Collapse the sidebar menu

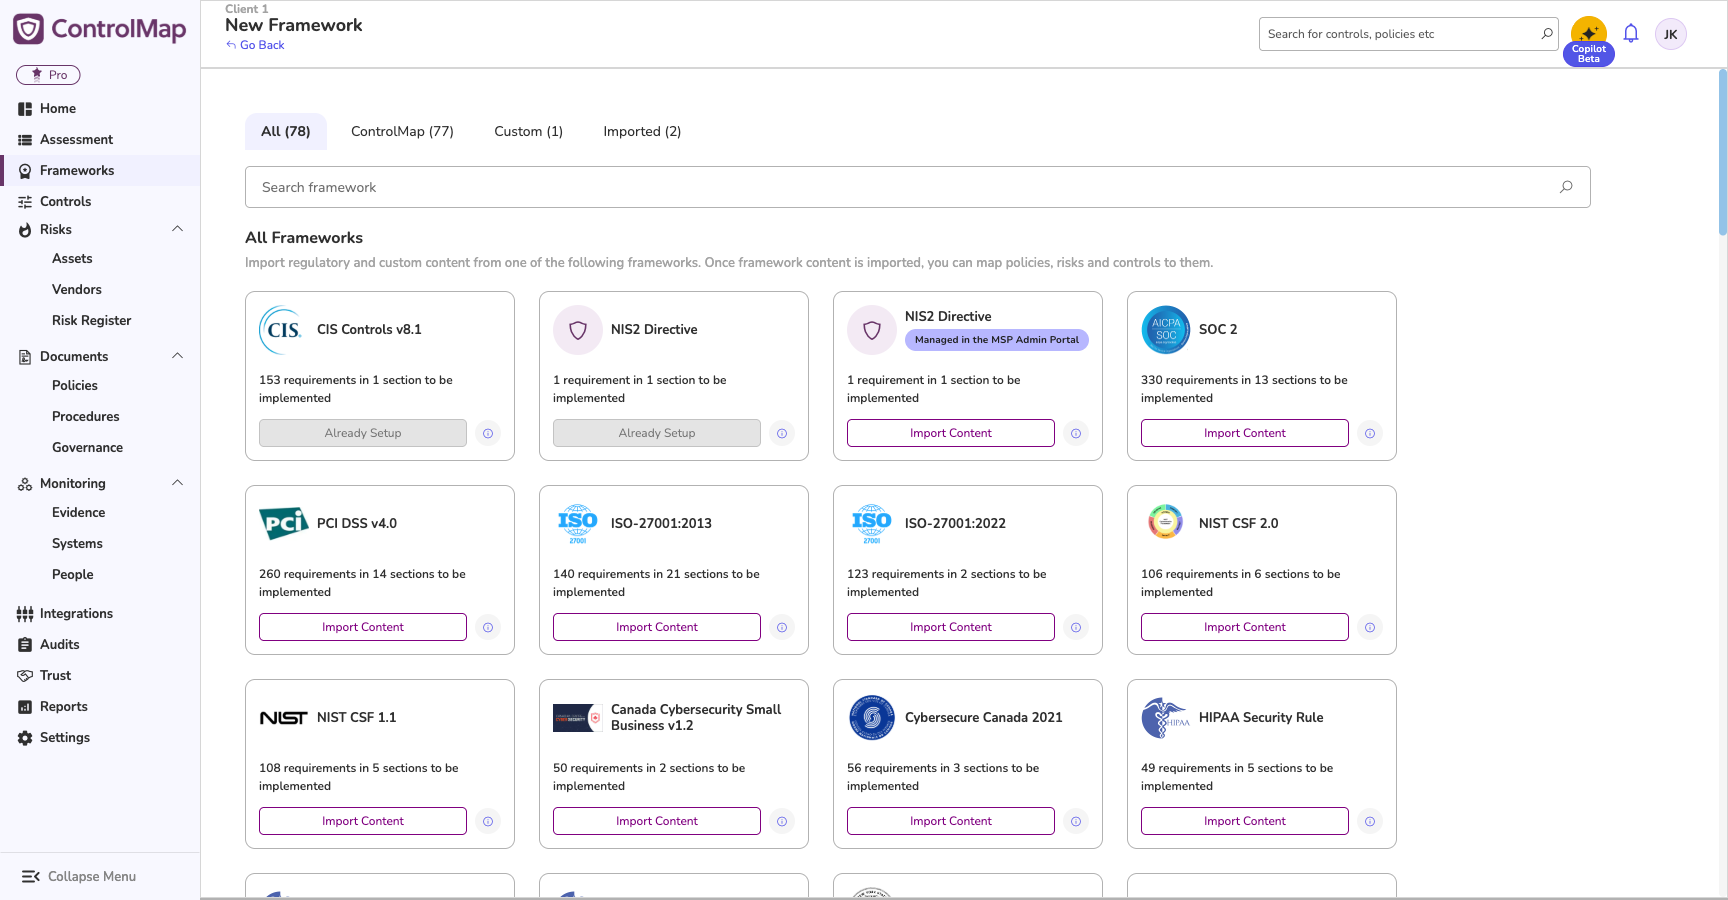tap(79, 876)
